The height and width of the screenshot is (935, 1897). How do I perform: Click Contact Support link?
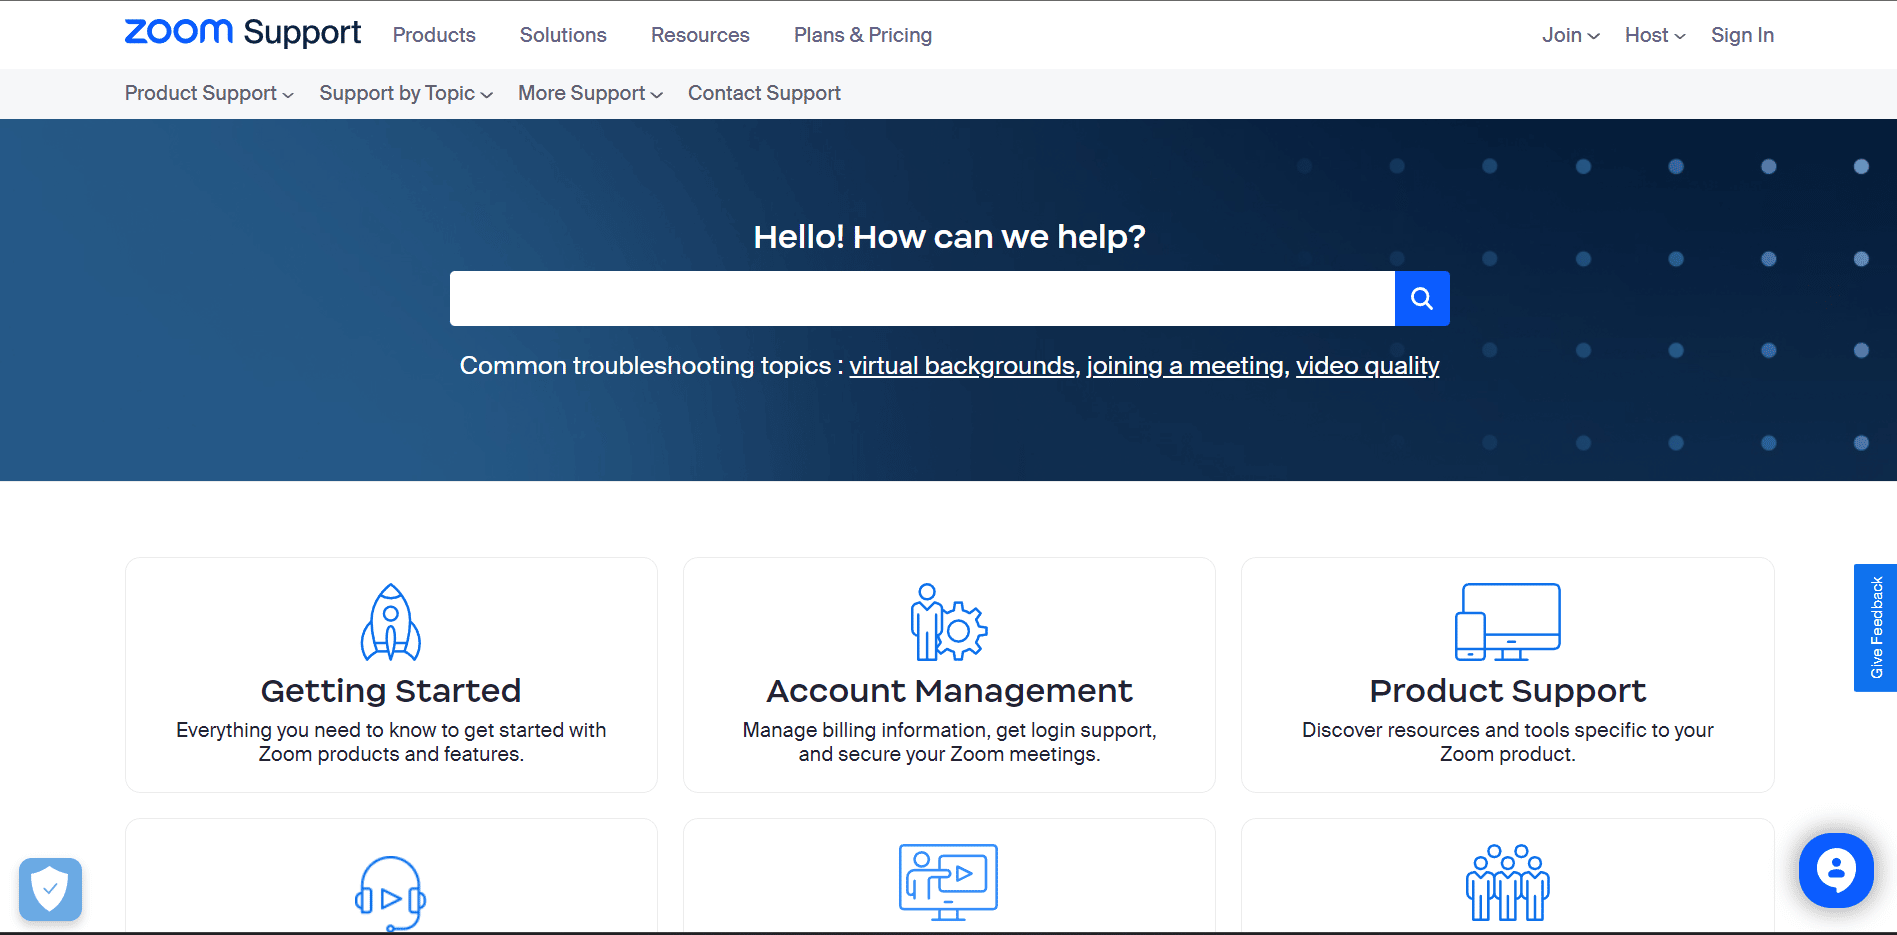click(764, 93)
